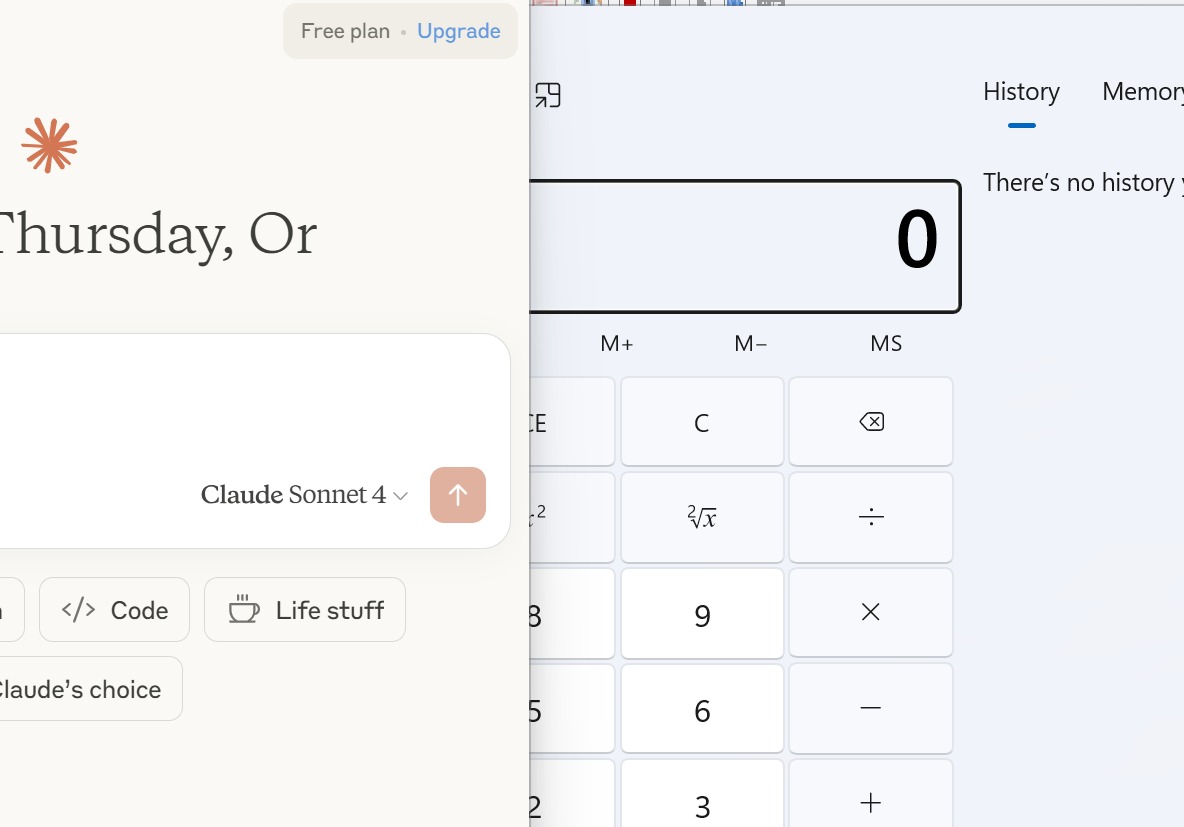The image size is (1184, 827).
Task: Click the Upgrade plan link
Action: click(x=458, y=31)
